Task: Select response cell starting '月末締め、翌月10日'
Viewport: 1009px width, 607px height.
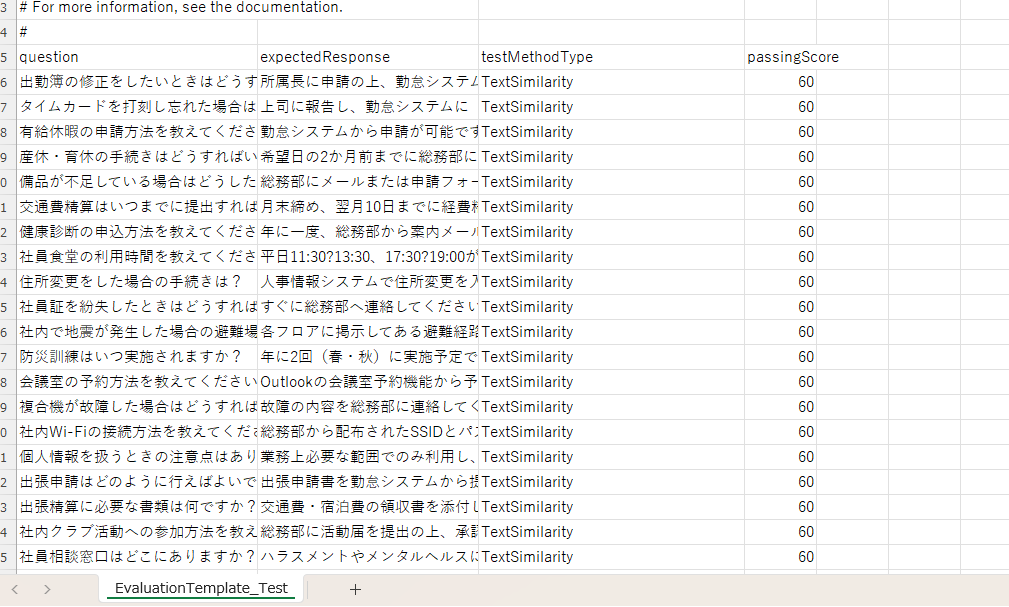Action: [368, 207]
